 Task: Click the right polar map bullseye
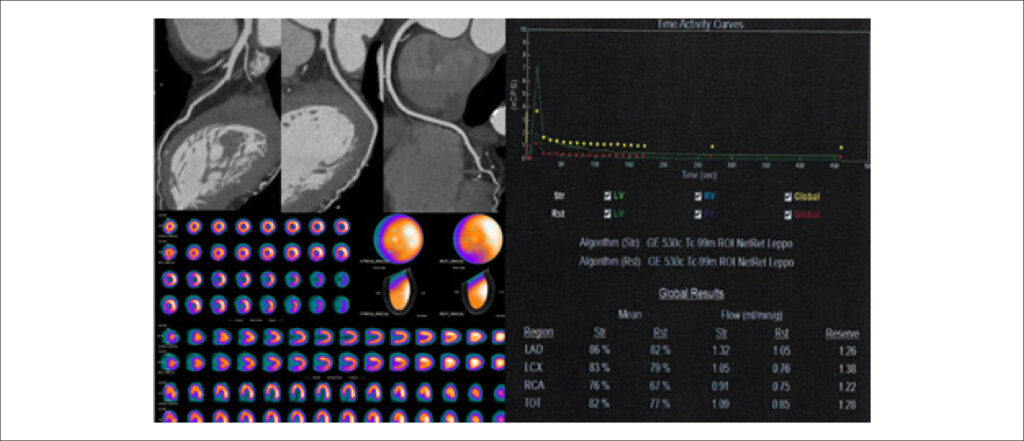click(x=479, y=237)
